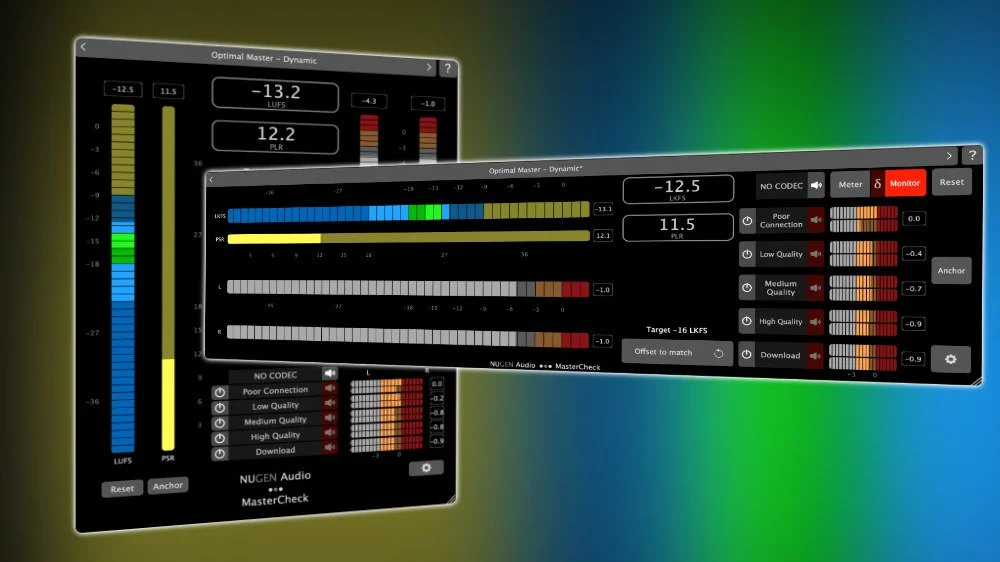Image resolution: width=1000 pixels, height=562 pixels.
Task: Audition NO CODEC speaker in horizontal window
Action: (x=816, y=186)
